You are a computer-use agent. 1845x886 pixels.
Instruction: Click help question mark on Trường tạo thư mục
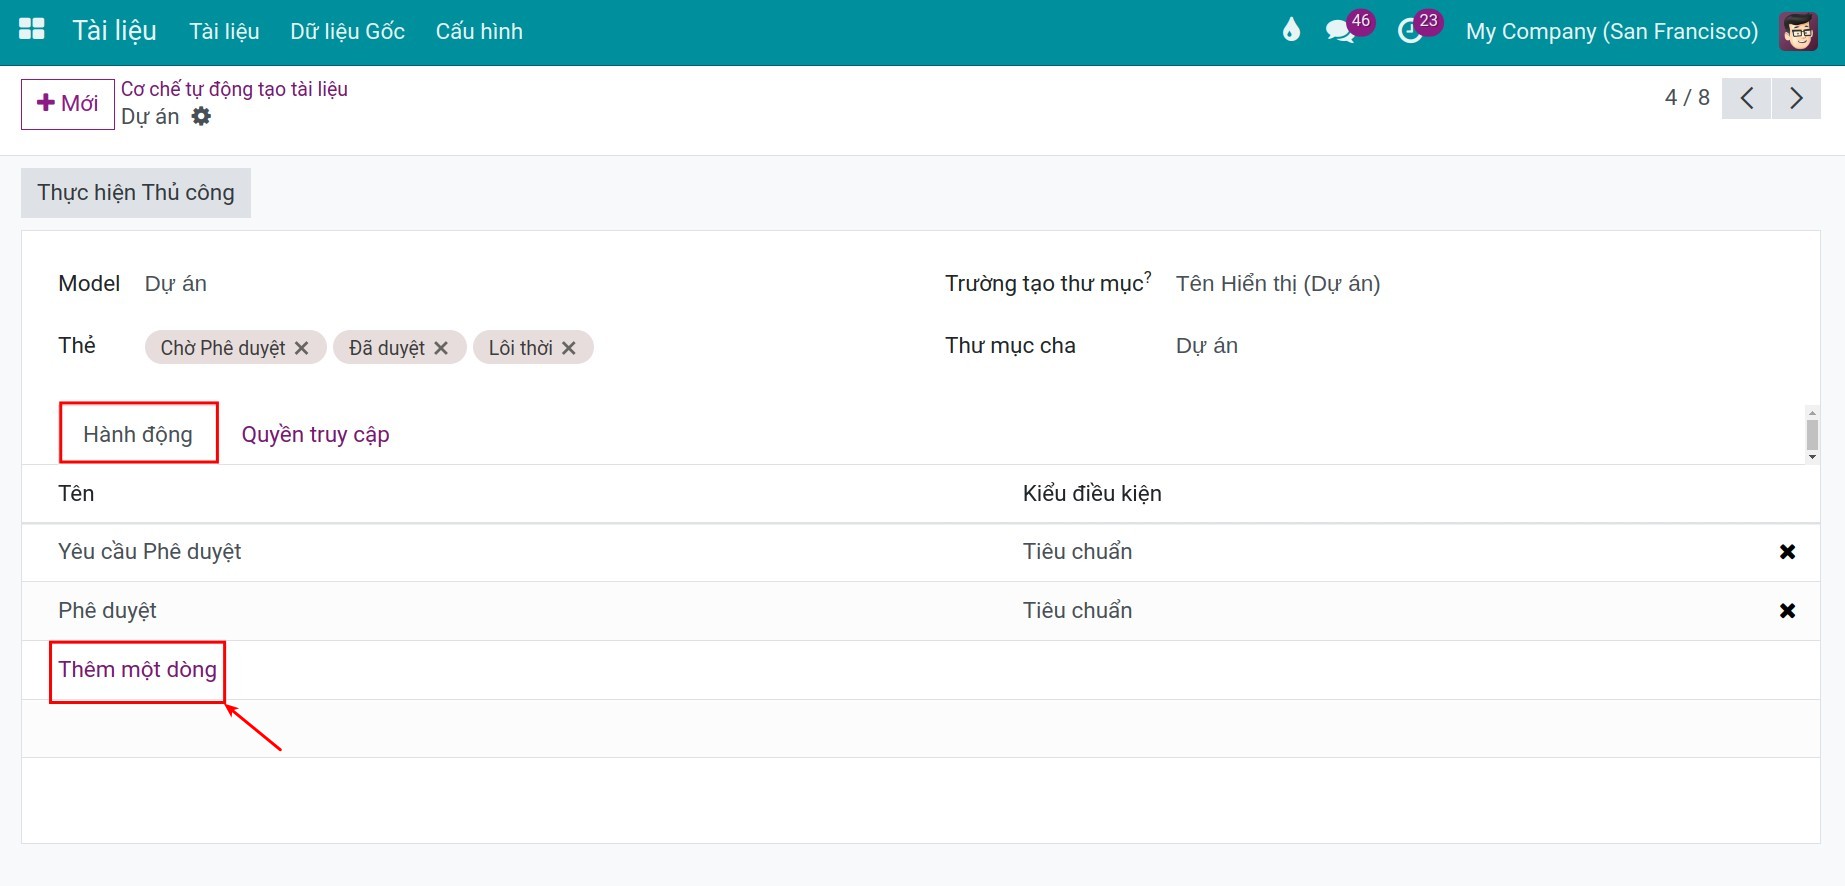coord(1148,276)
